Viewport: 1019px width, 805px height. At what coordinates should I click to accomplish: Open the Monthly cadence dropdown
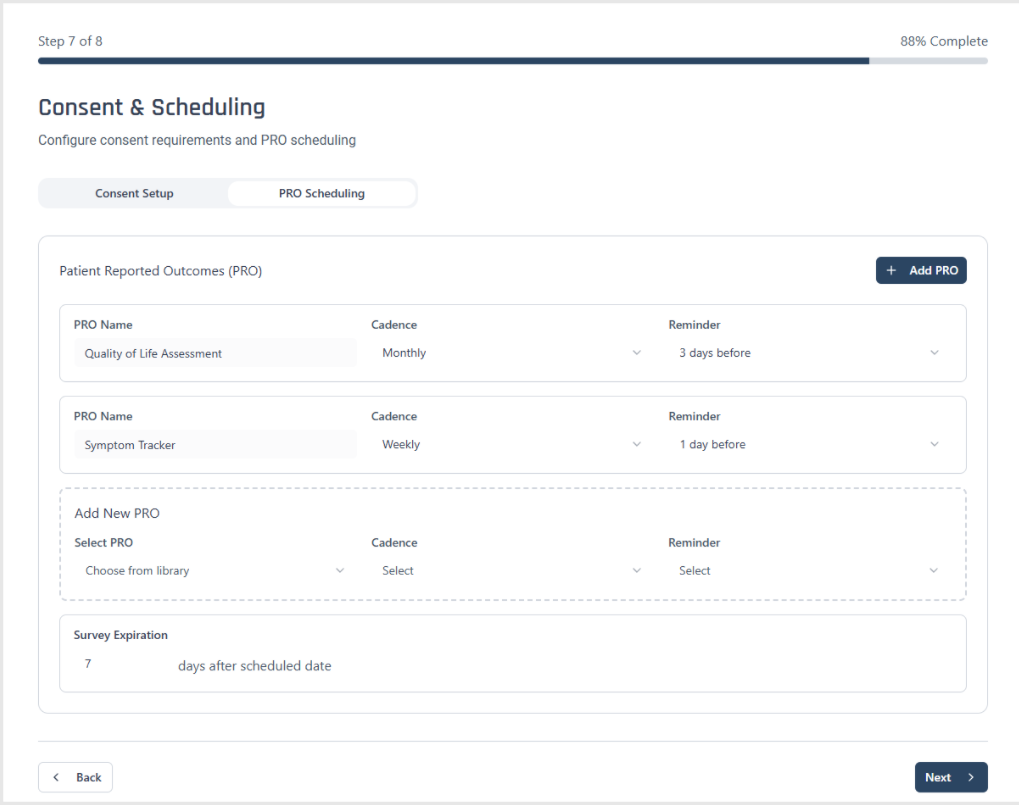click(512, 353)
